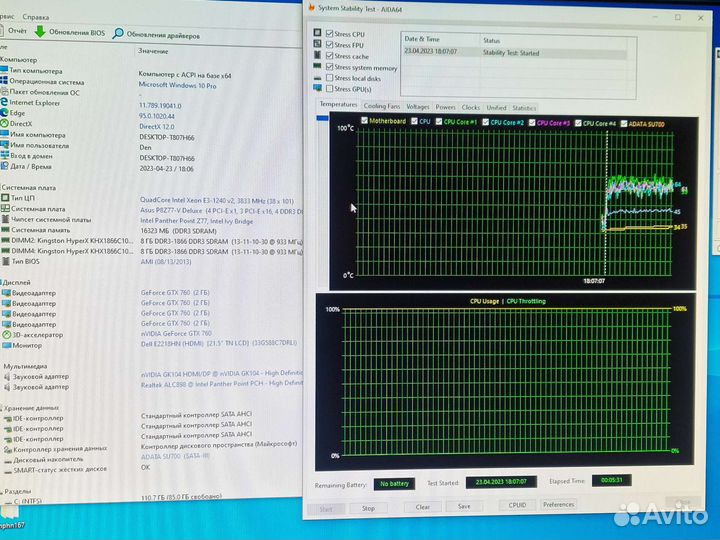The height and width of the screenshot is (540, 720).
Task: Open the Preferences button
Action: [x=558, y=504]
